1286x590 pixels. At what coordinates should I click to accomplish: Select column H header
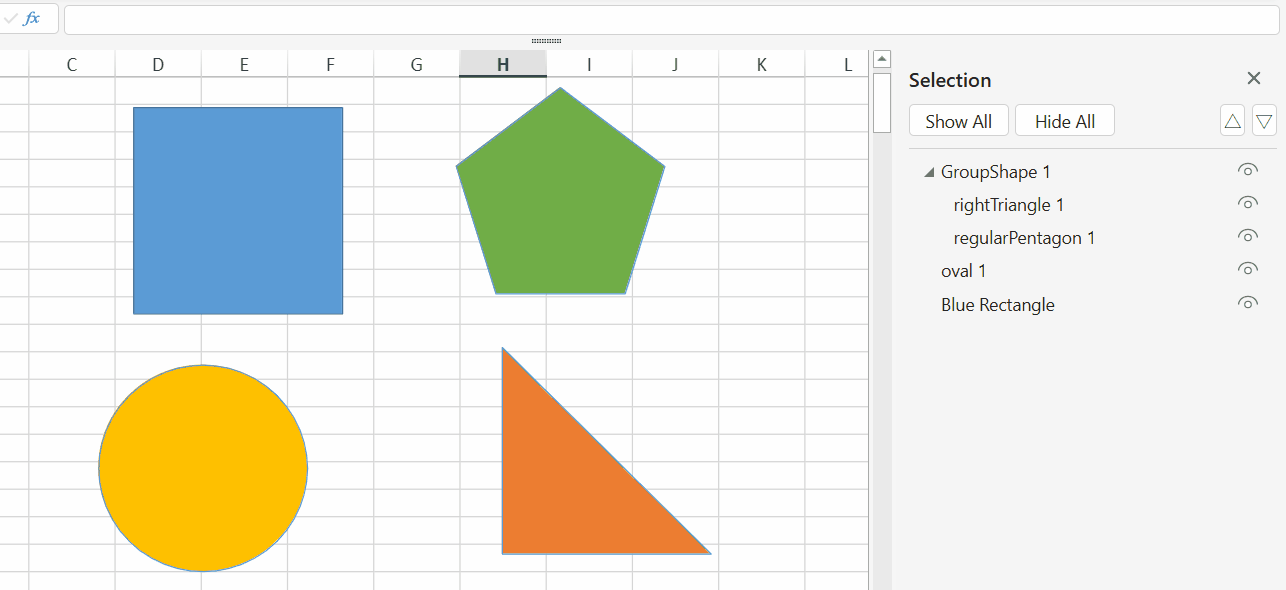point(503,64)
